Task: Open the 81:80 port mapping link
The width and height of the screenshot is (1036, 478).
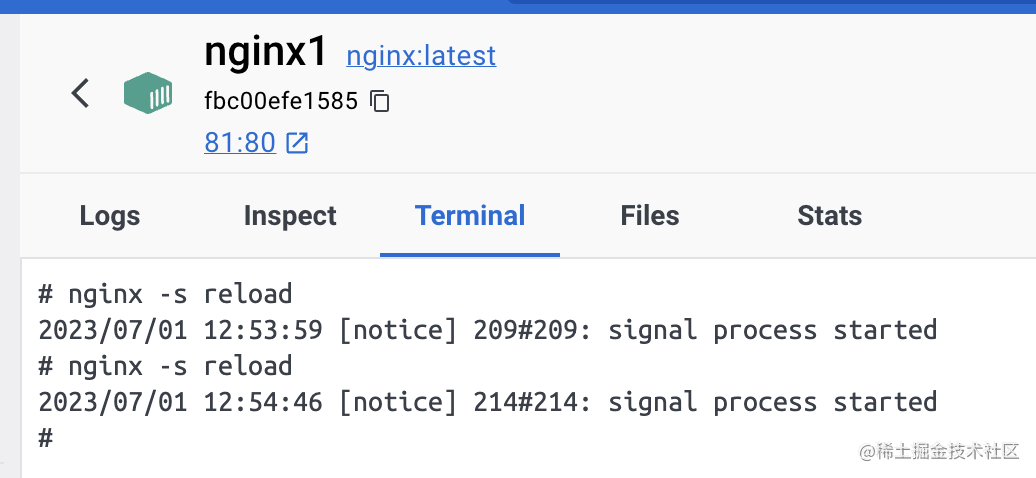Action: coord(240,143)
